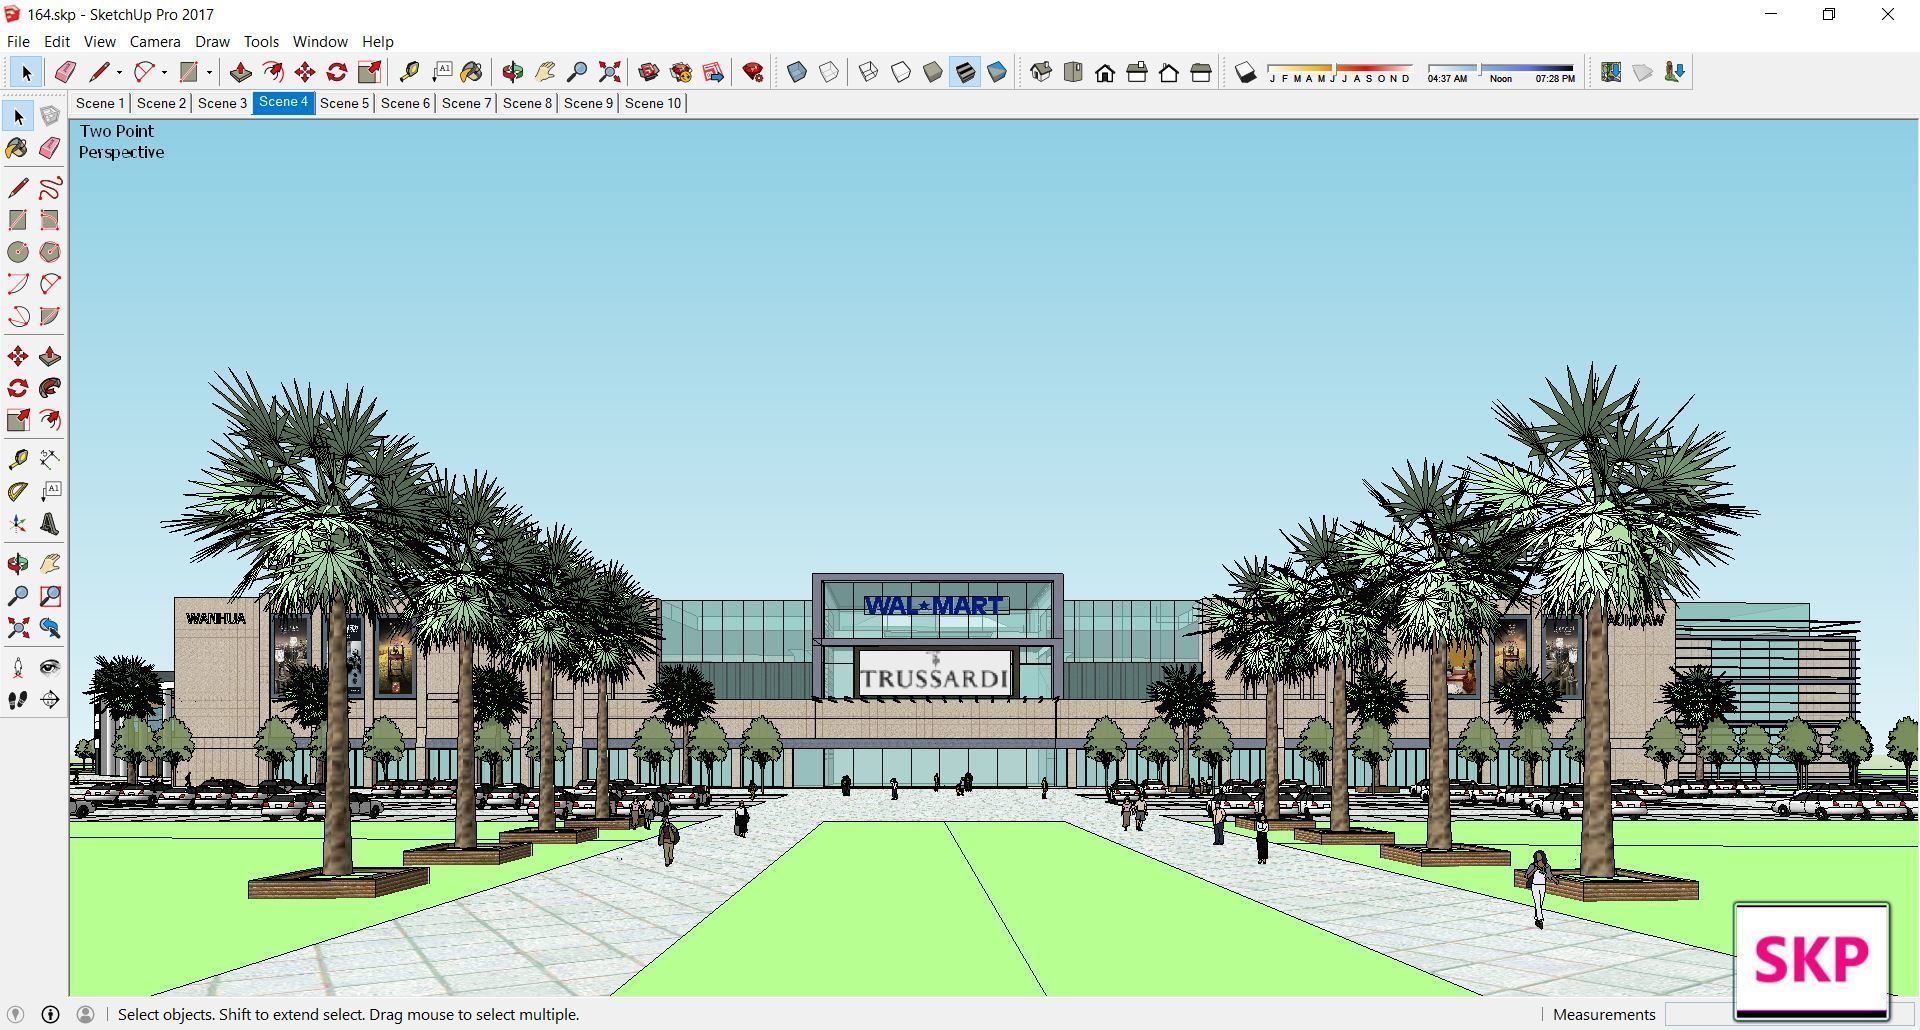This screenshot has width=1920, height=1030.
Task: Switch to Scene 1 tab
Action: point(100,103)
